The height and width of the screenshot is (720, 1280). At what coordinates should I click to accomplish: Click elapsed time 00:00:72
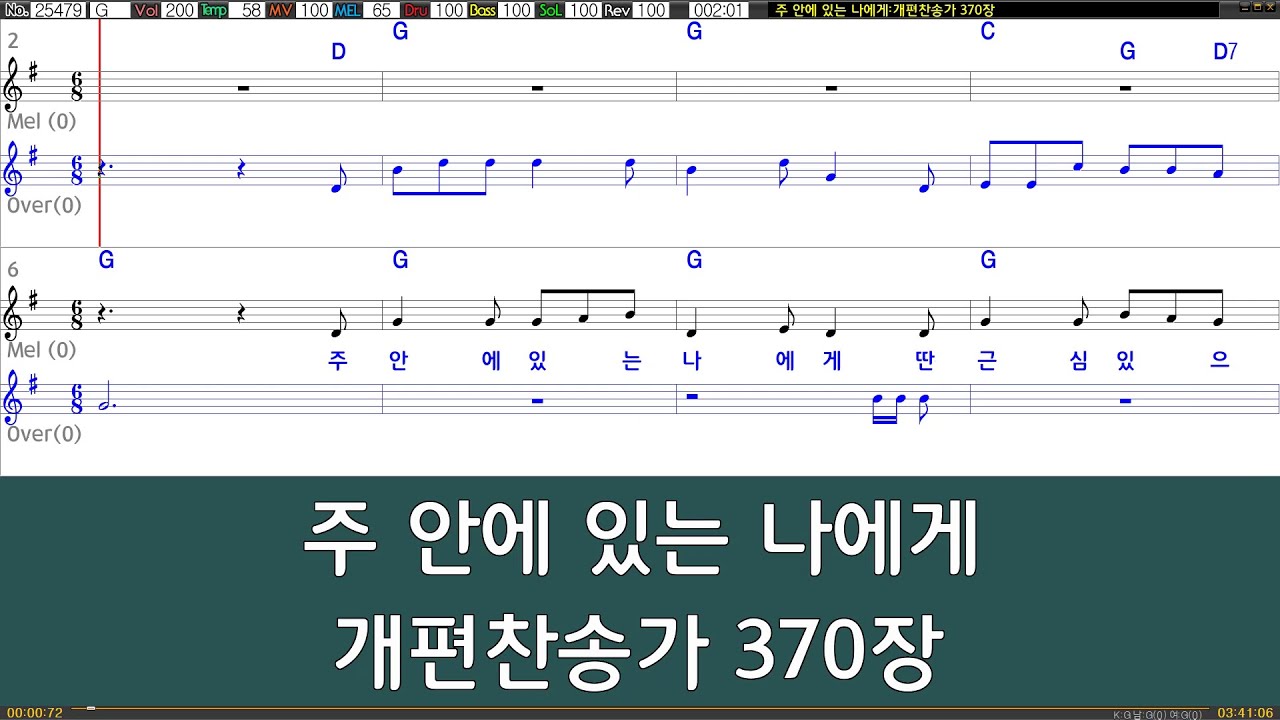pos(34,713)
